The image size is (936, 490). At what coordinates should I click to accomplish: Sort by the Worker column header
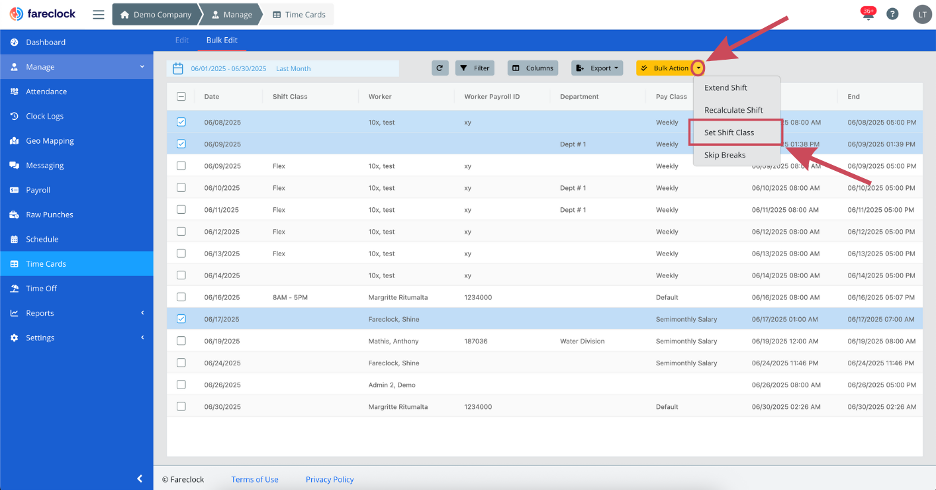[380, 97]
